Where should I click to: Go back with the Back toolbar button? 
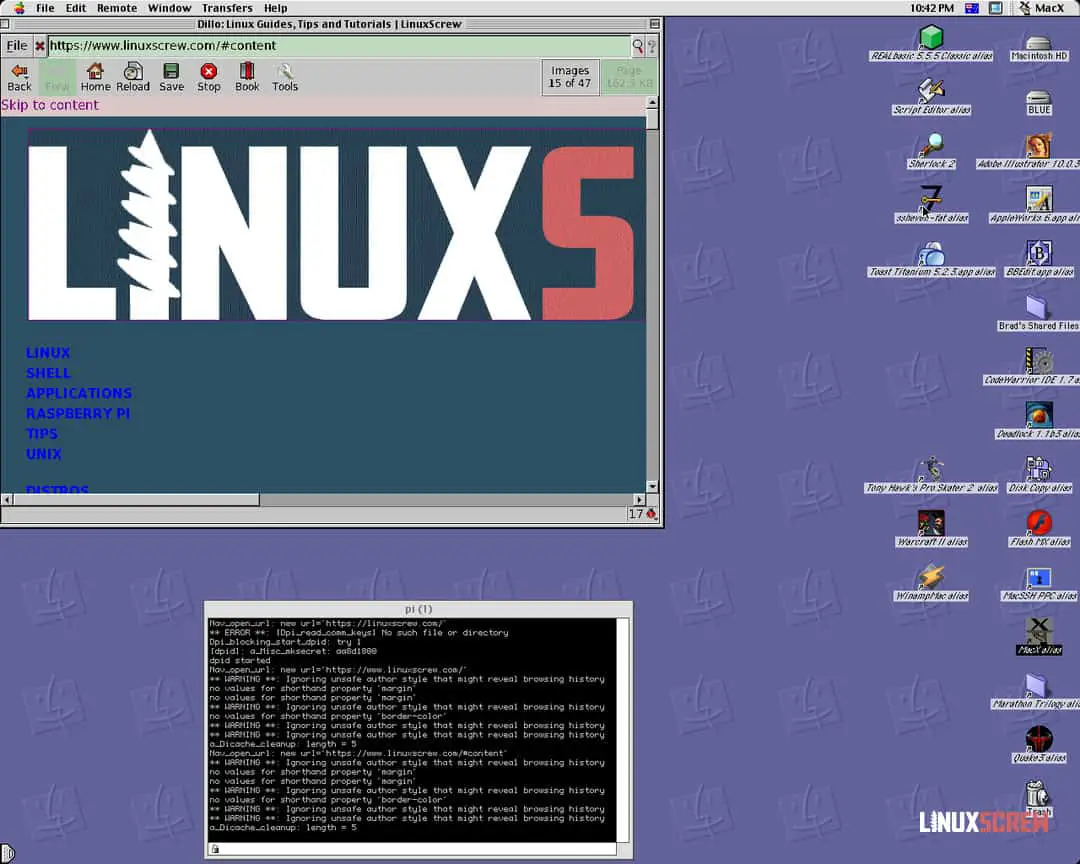[19, 77]
